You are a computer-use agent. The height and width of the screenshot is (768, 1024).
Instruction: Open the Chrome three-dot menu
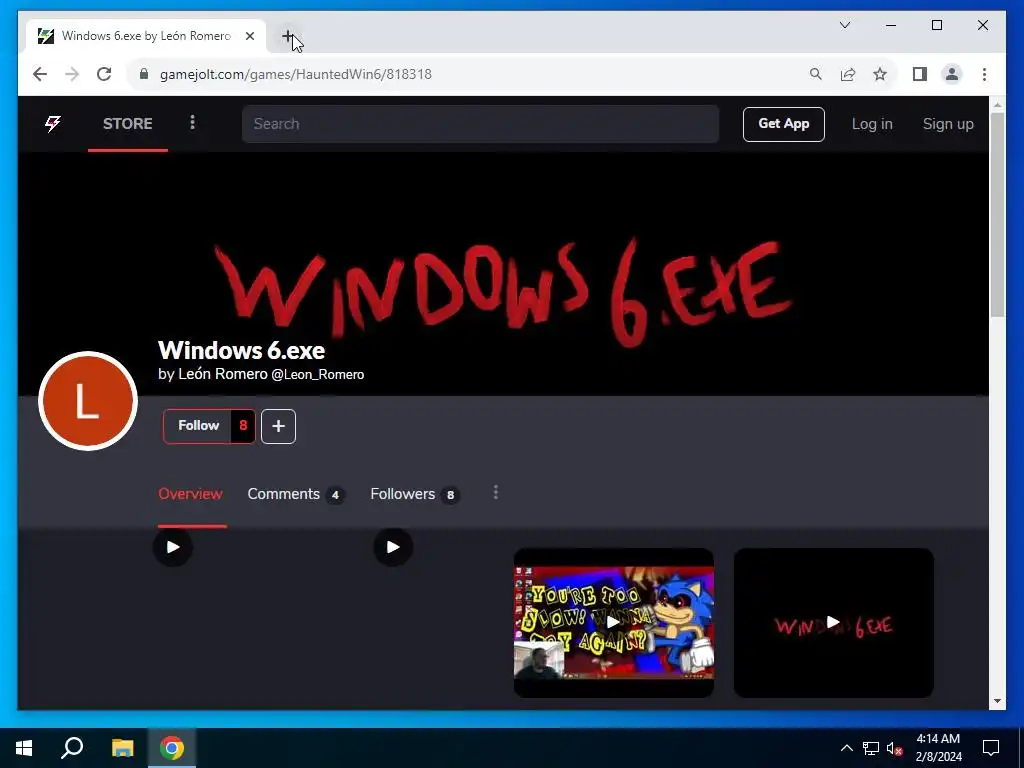(x=984, y=74)
